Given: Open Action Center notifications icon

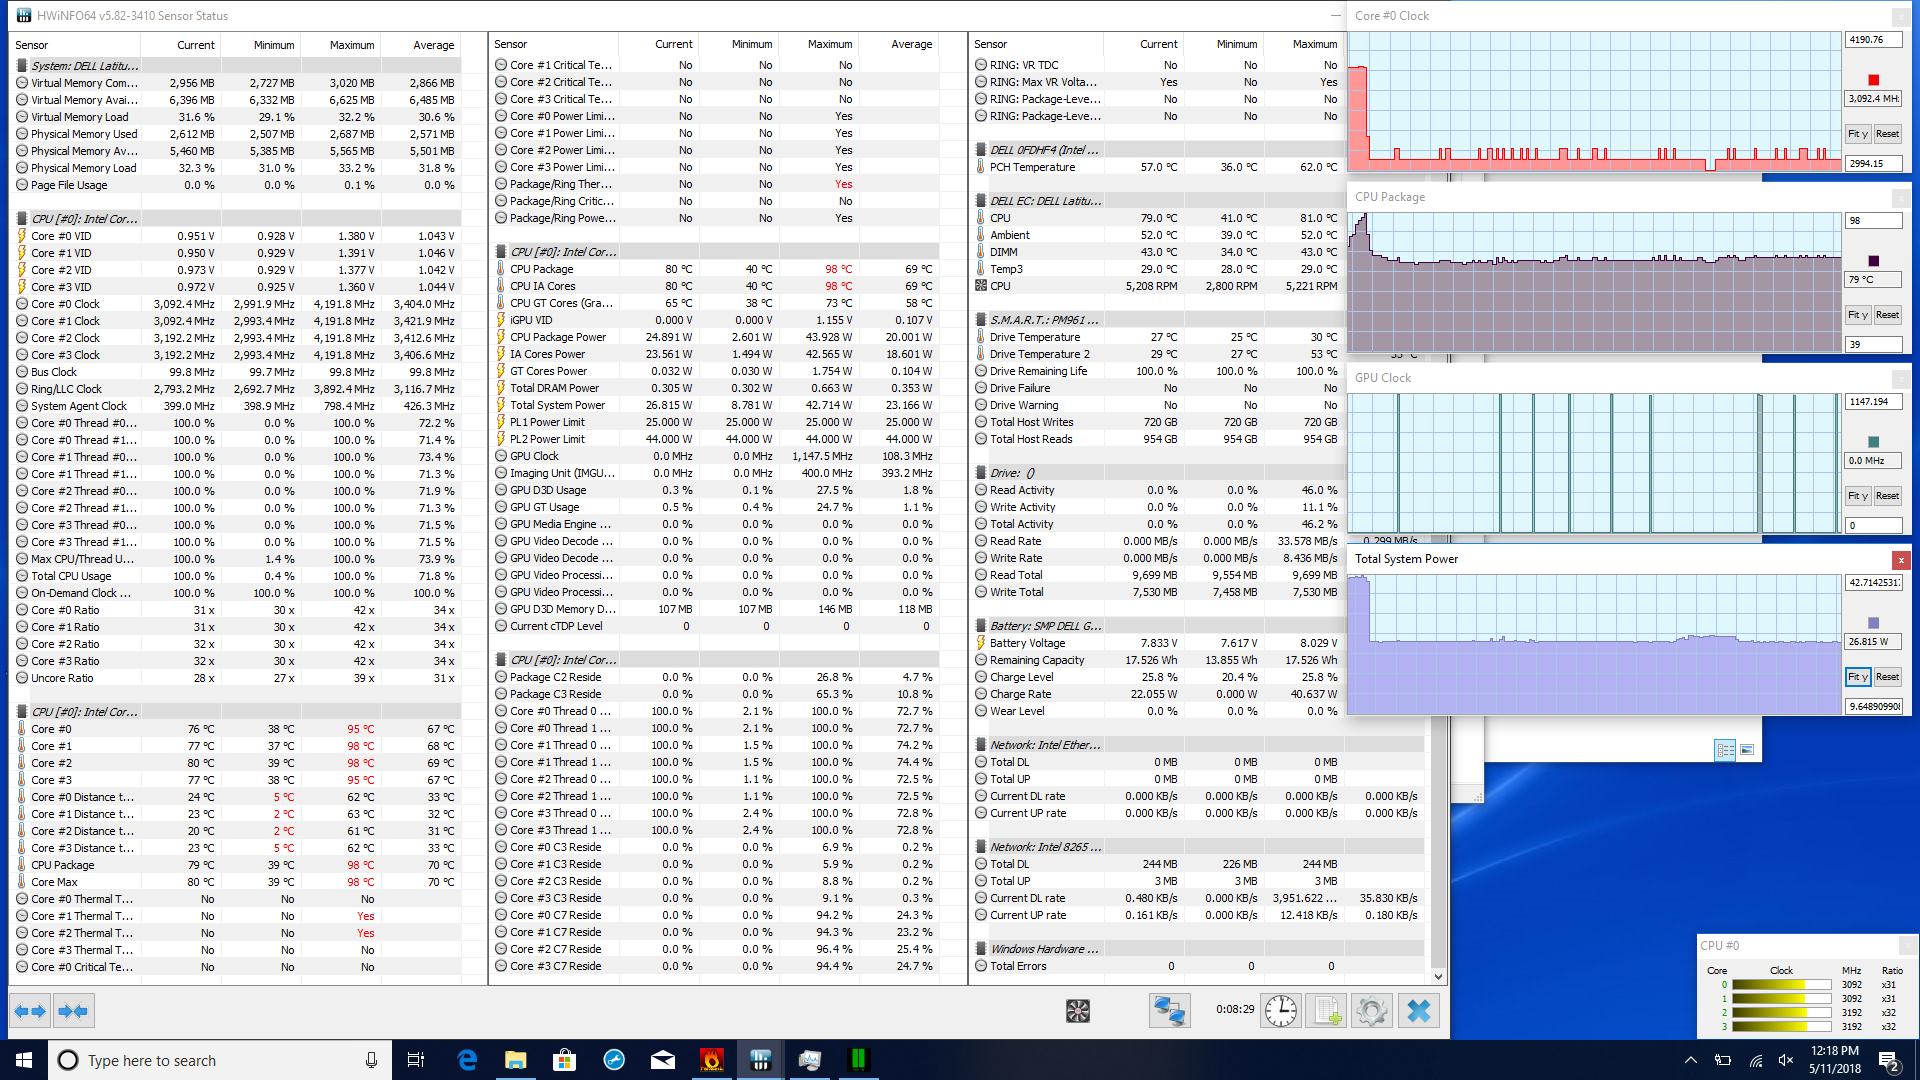Looking at the screenshot, I should 1889,1060.
